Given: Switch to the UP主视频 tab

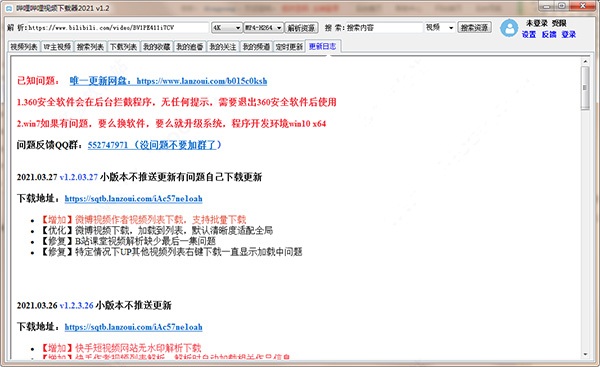Looking at the screenshot, I should point(57,47).
